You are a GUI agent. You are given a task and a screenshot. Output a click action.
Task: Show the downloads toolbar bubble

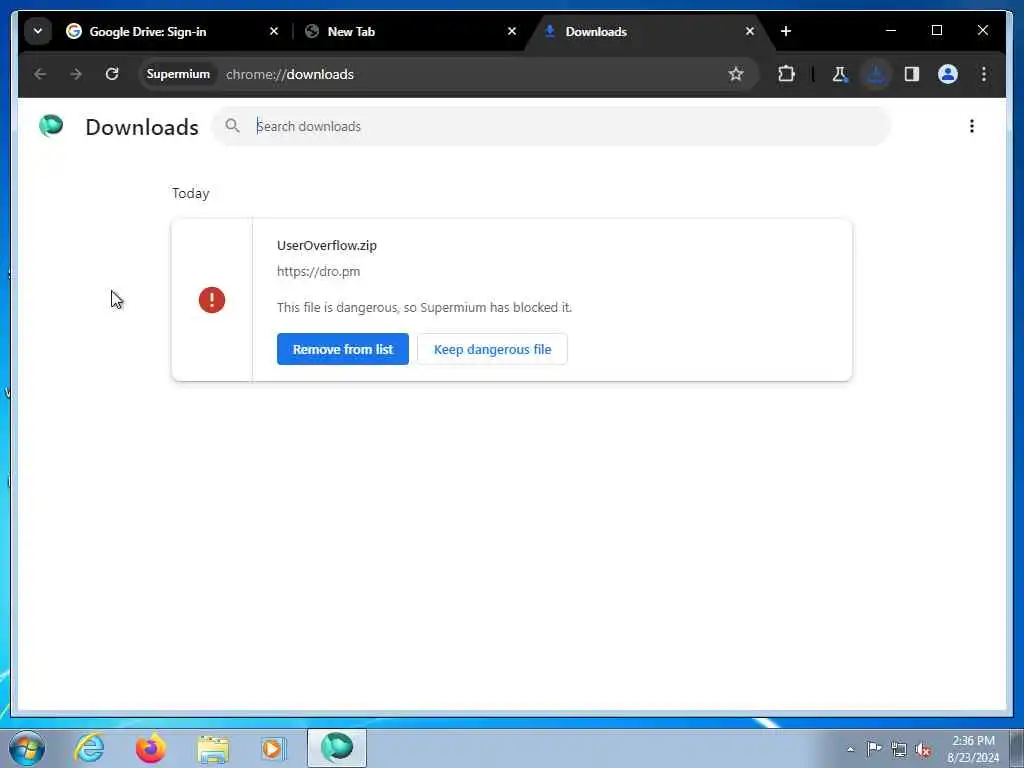click(876, 74)
